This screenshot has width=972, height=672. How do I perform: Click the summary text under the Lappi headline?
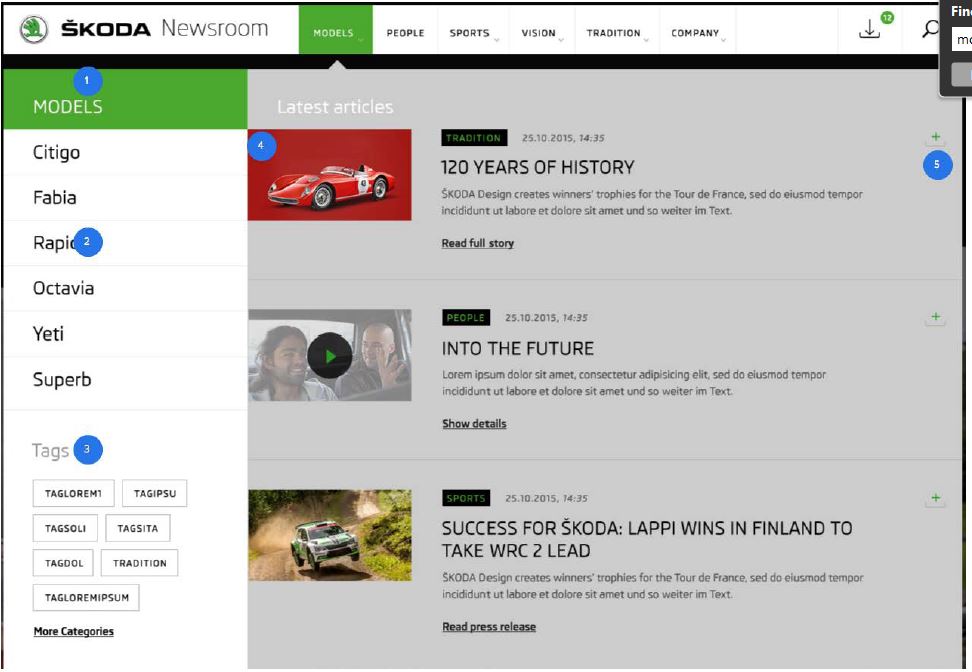tap(653, 586)
